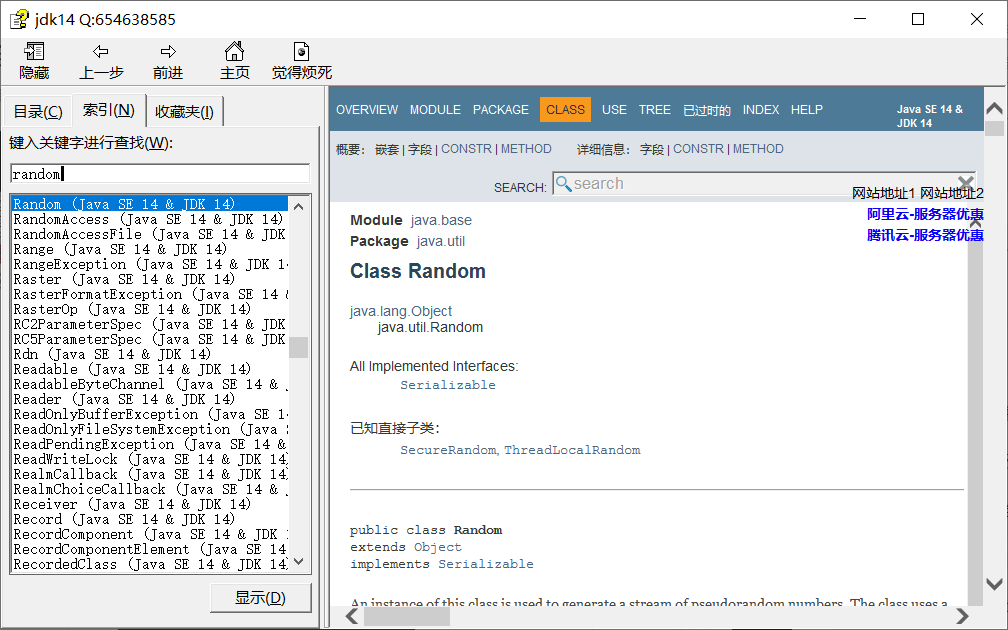The height and width of the screenshot is (630, 1008).
Task: Click 网站地址2 link
Action: tap(951, 193)
